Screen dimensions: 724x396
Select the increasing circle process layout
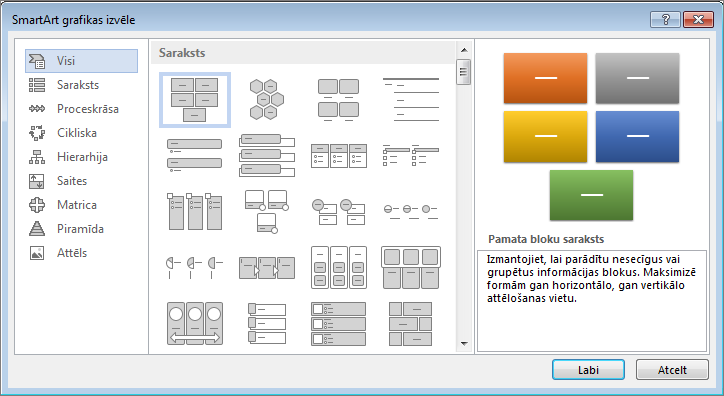pos(410,211)
